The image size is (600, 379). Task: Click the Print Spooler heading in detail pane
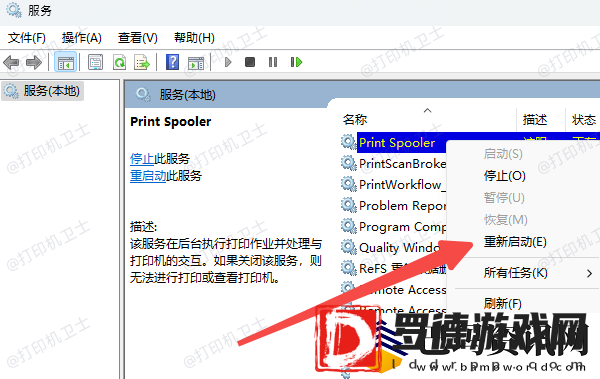tap(171, 122)
